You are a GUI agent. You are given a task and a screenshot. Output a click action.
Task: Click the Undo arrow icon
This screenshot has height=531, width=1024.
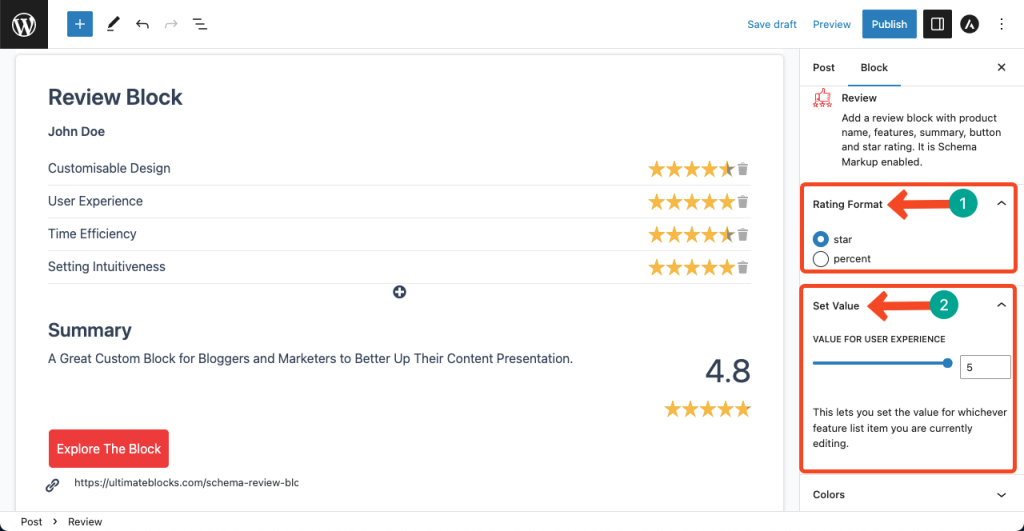coord(142,24)
